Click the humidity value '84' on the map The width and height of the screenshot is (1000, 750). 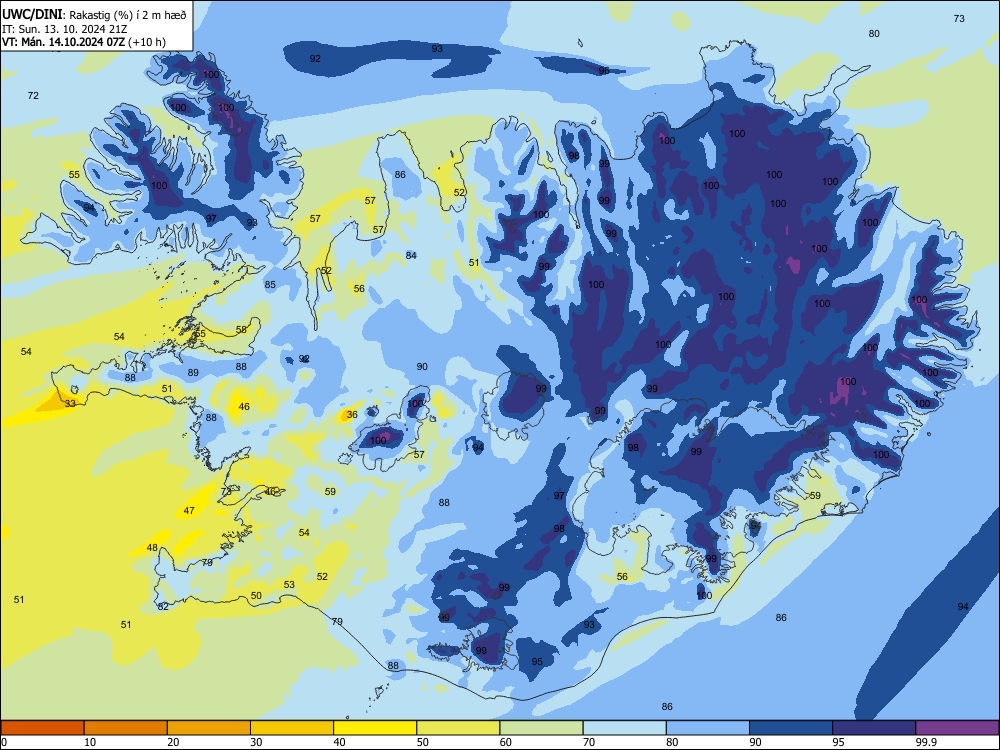coord(411,255)
